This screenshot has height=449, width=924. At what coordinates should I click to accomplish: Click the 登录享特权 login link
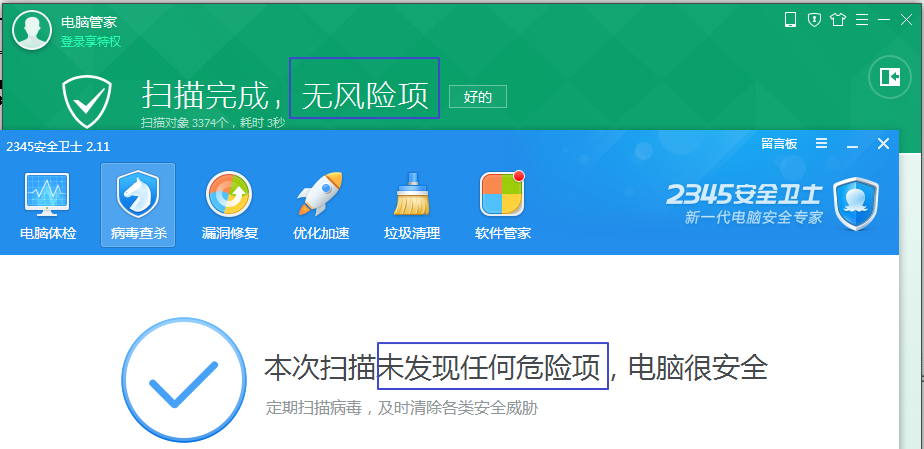91,41
